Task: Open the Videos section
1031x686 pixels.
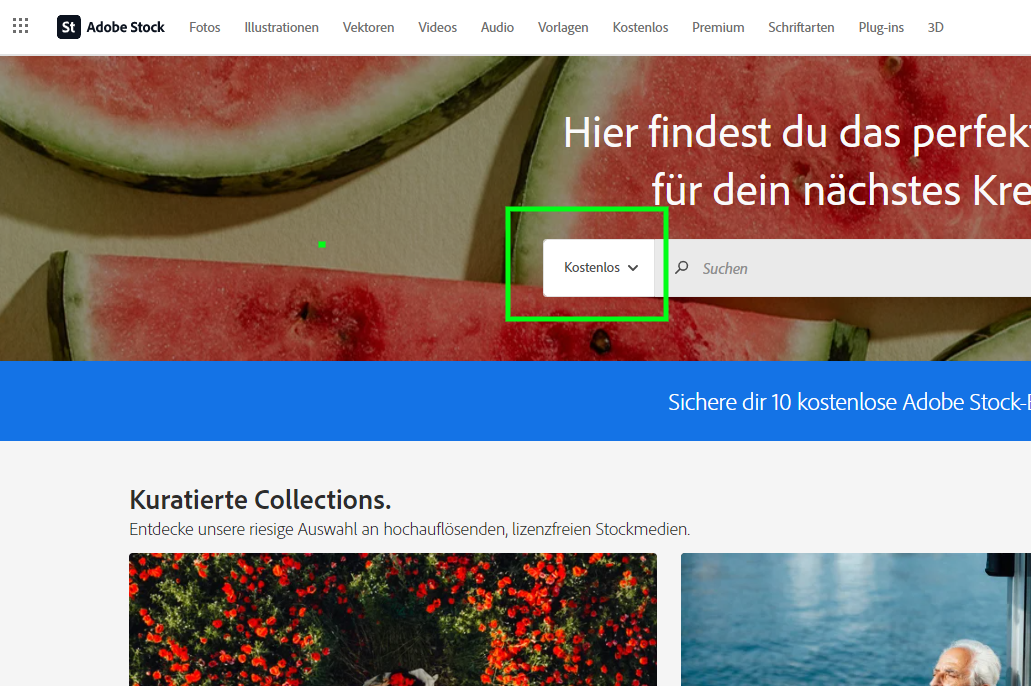Action: pyautogui.click(x=437, y=27)
